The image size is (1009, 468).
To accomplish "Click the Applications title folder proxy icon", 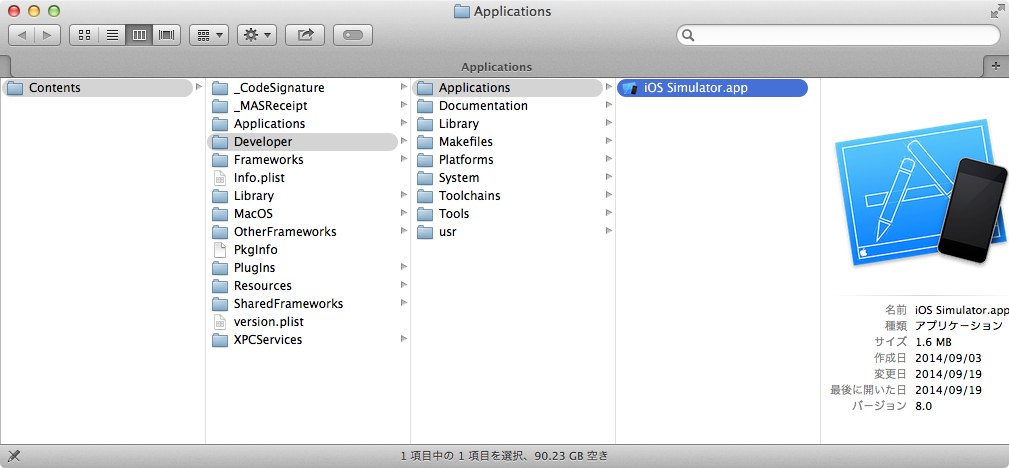I will (461, 12).
